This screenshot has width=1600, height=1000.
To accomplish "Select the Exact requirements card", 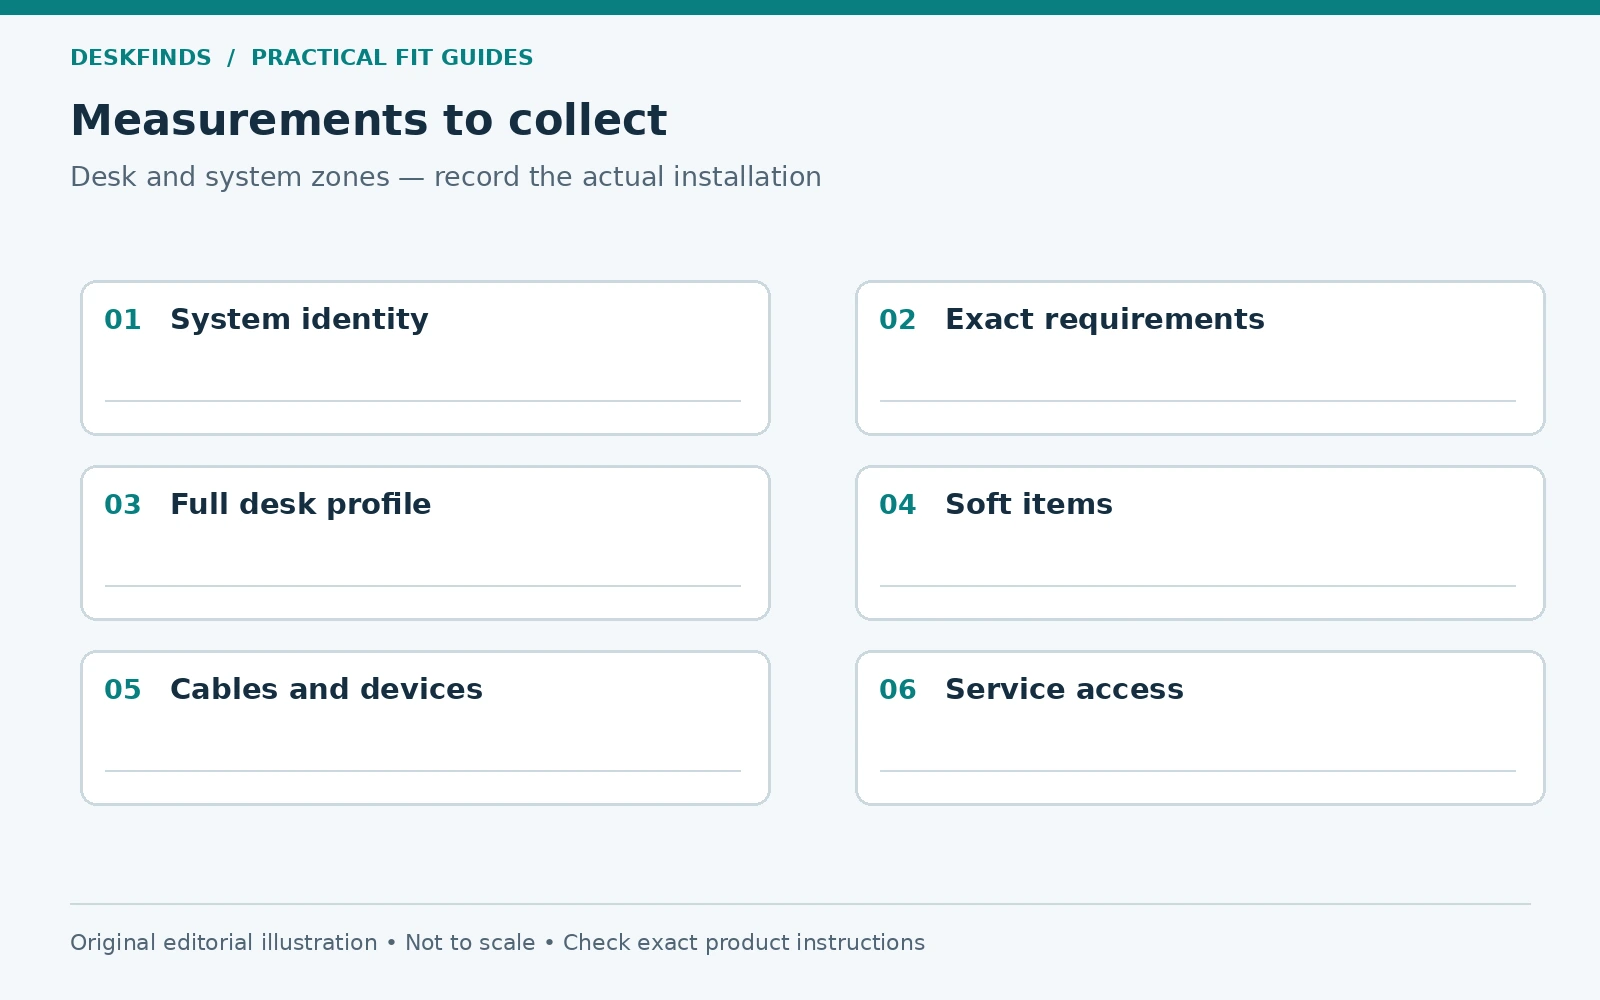I will pos(1200,358).
